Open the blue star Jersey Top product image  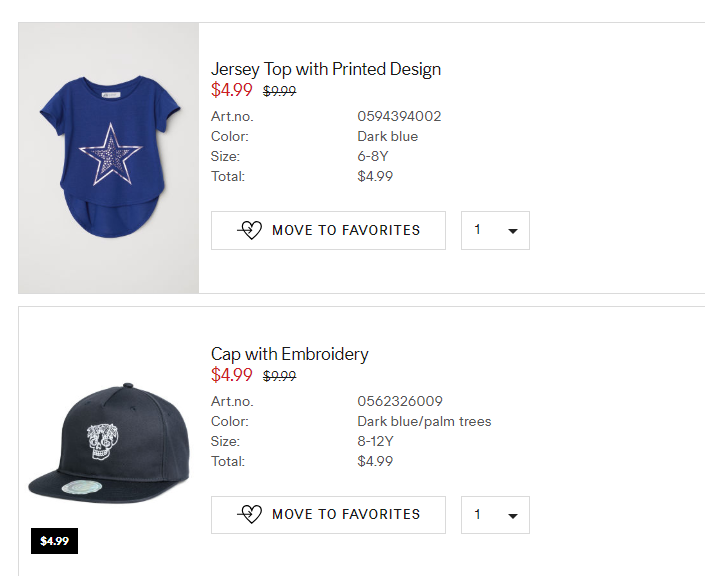pos(108,158)
